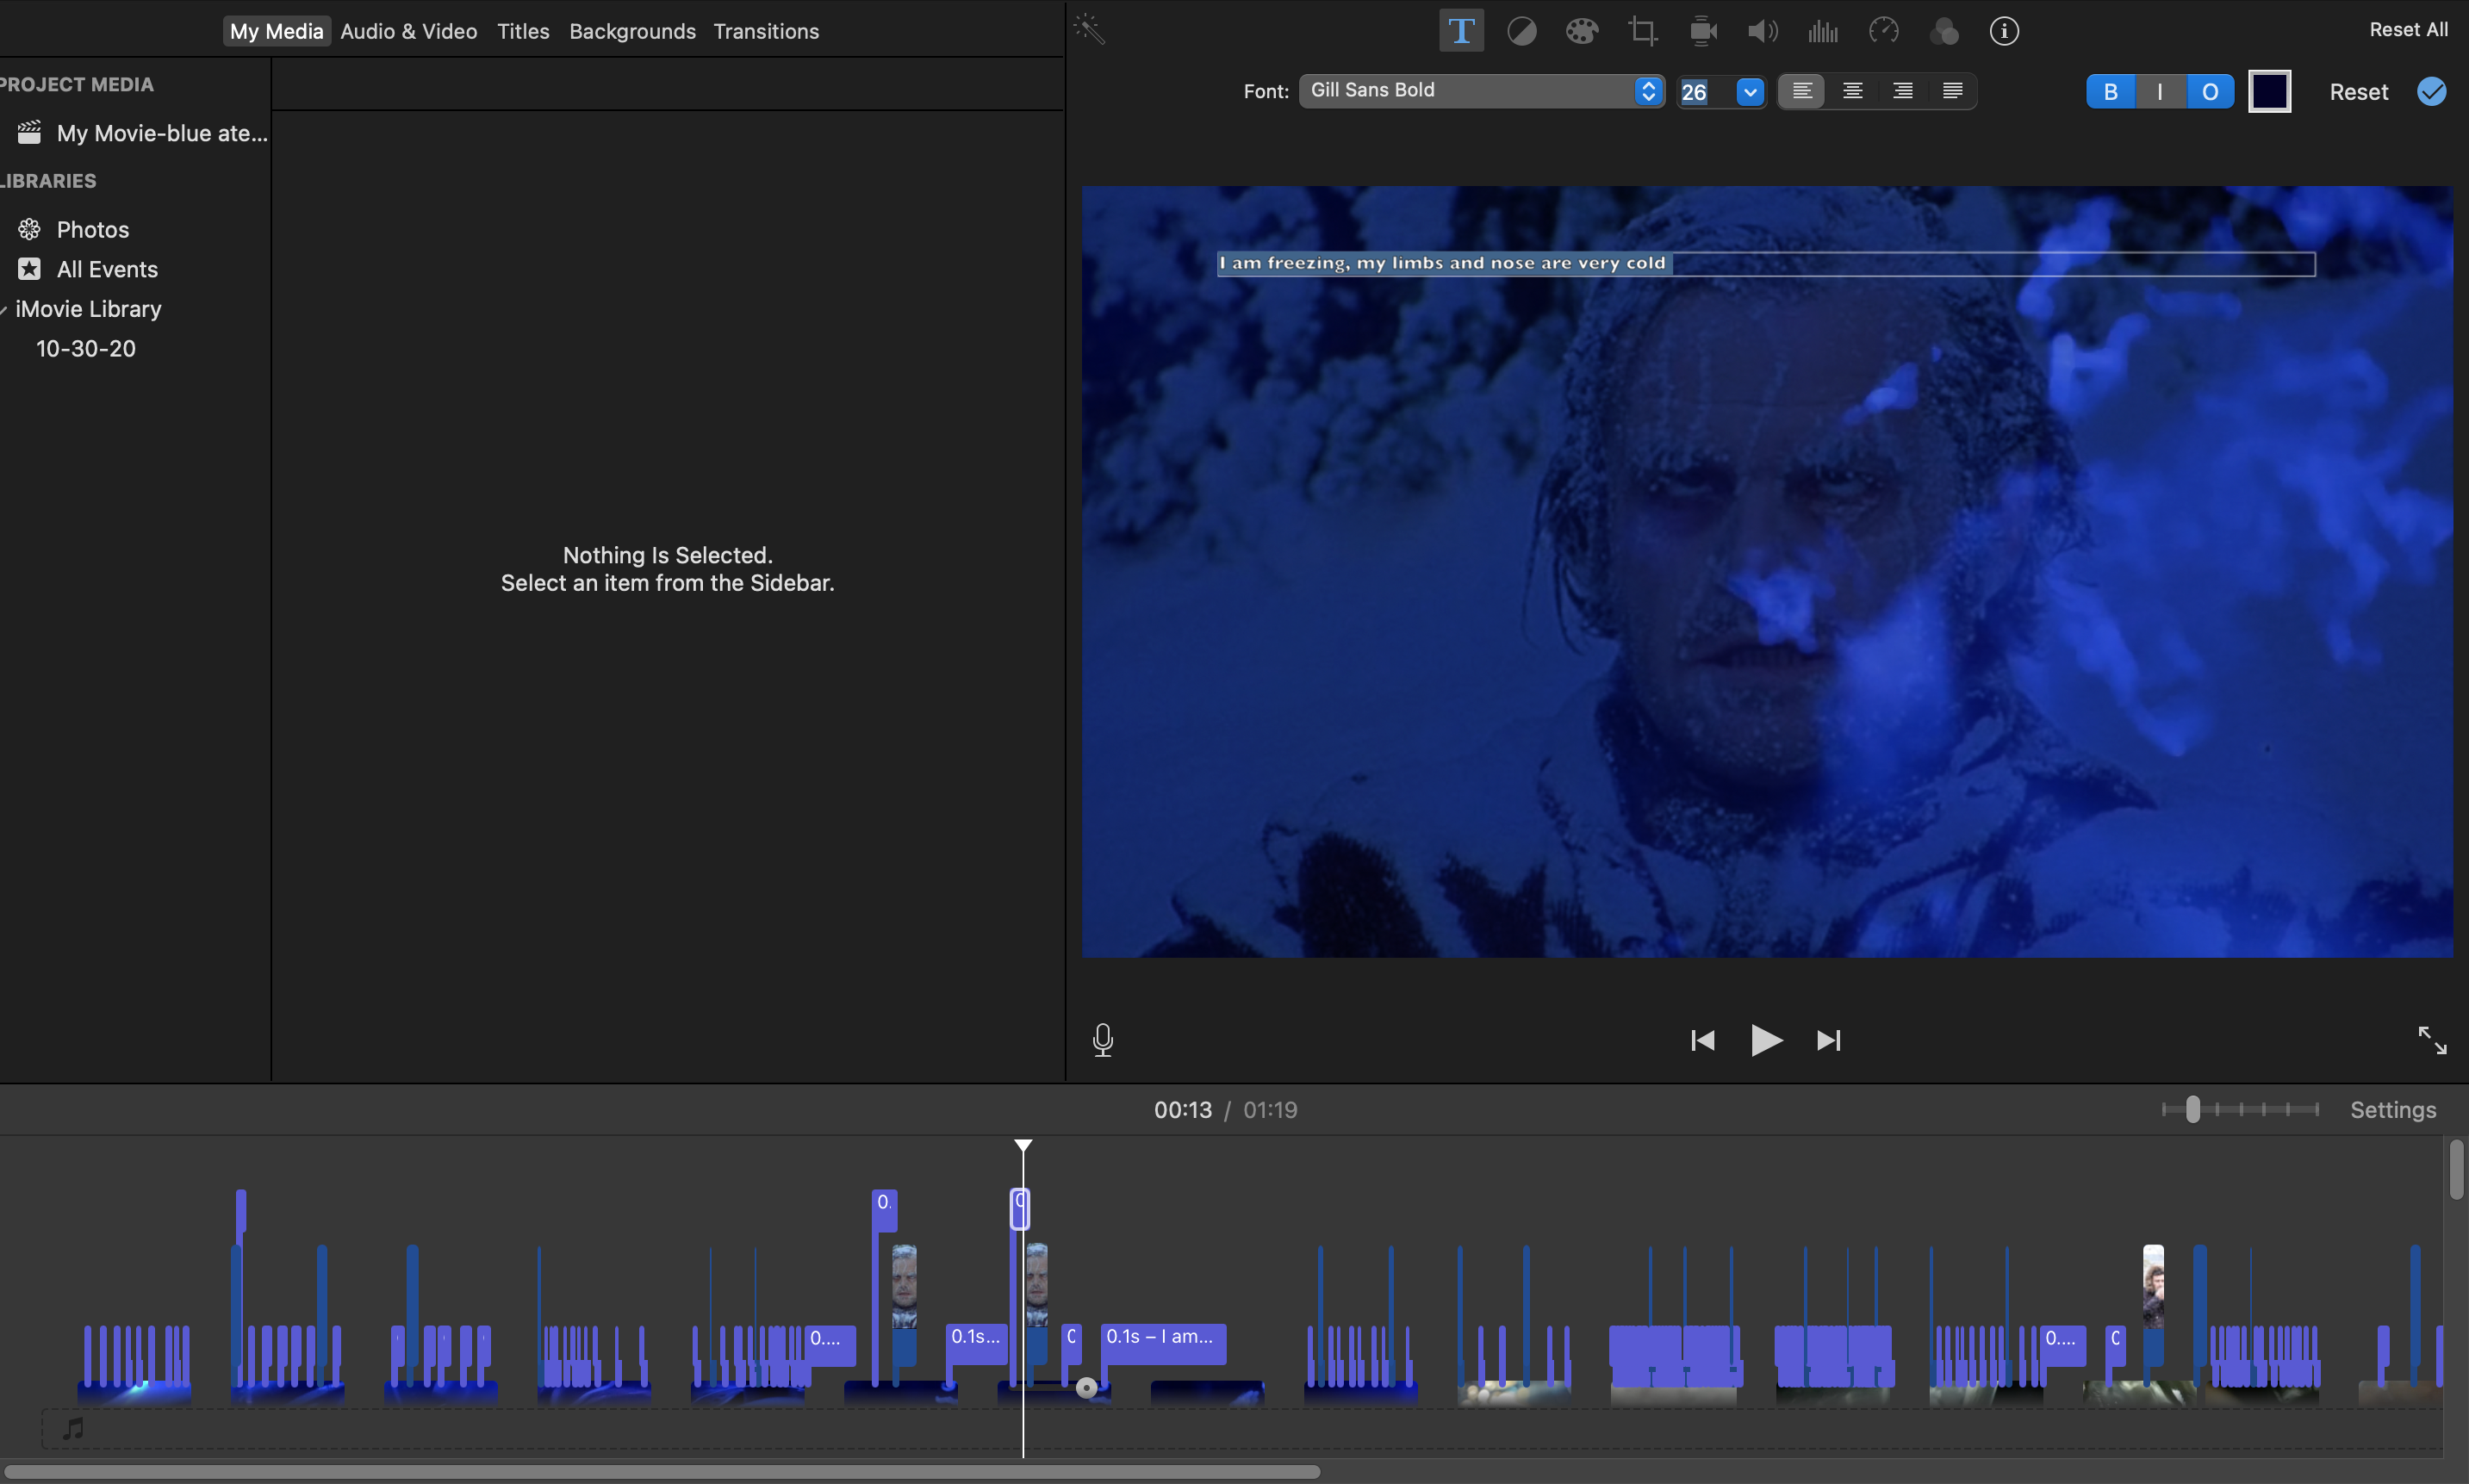
Task: Open the Color Correction palette icon
Action: tap(1581, 31)
